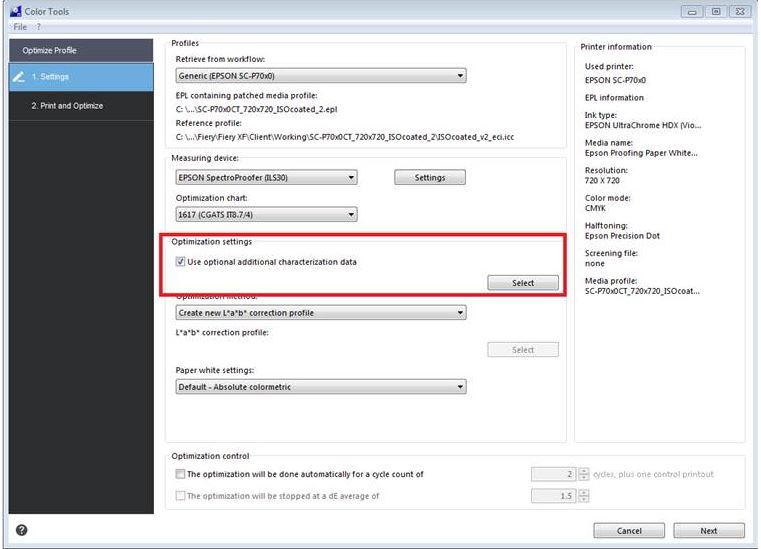Click Select under Optimization settings
This screenshot has height=549, width=761.
(522, 283)
